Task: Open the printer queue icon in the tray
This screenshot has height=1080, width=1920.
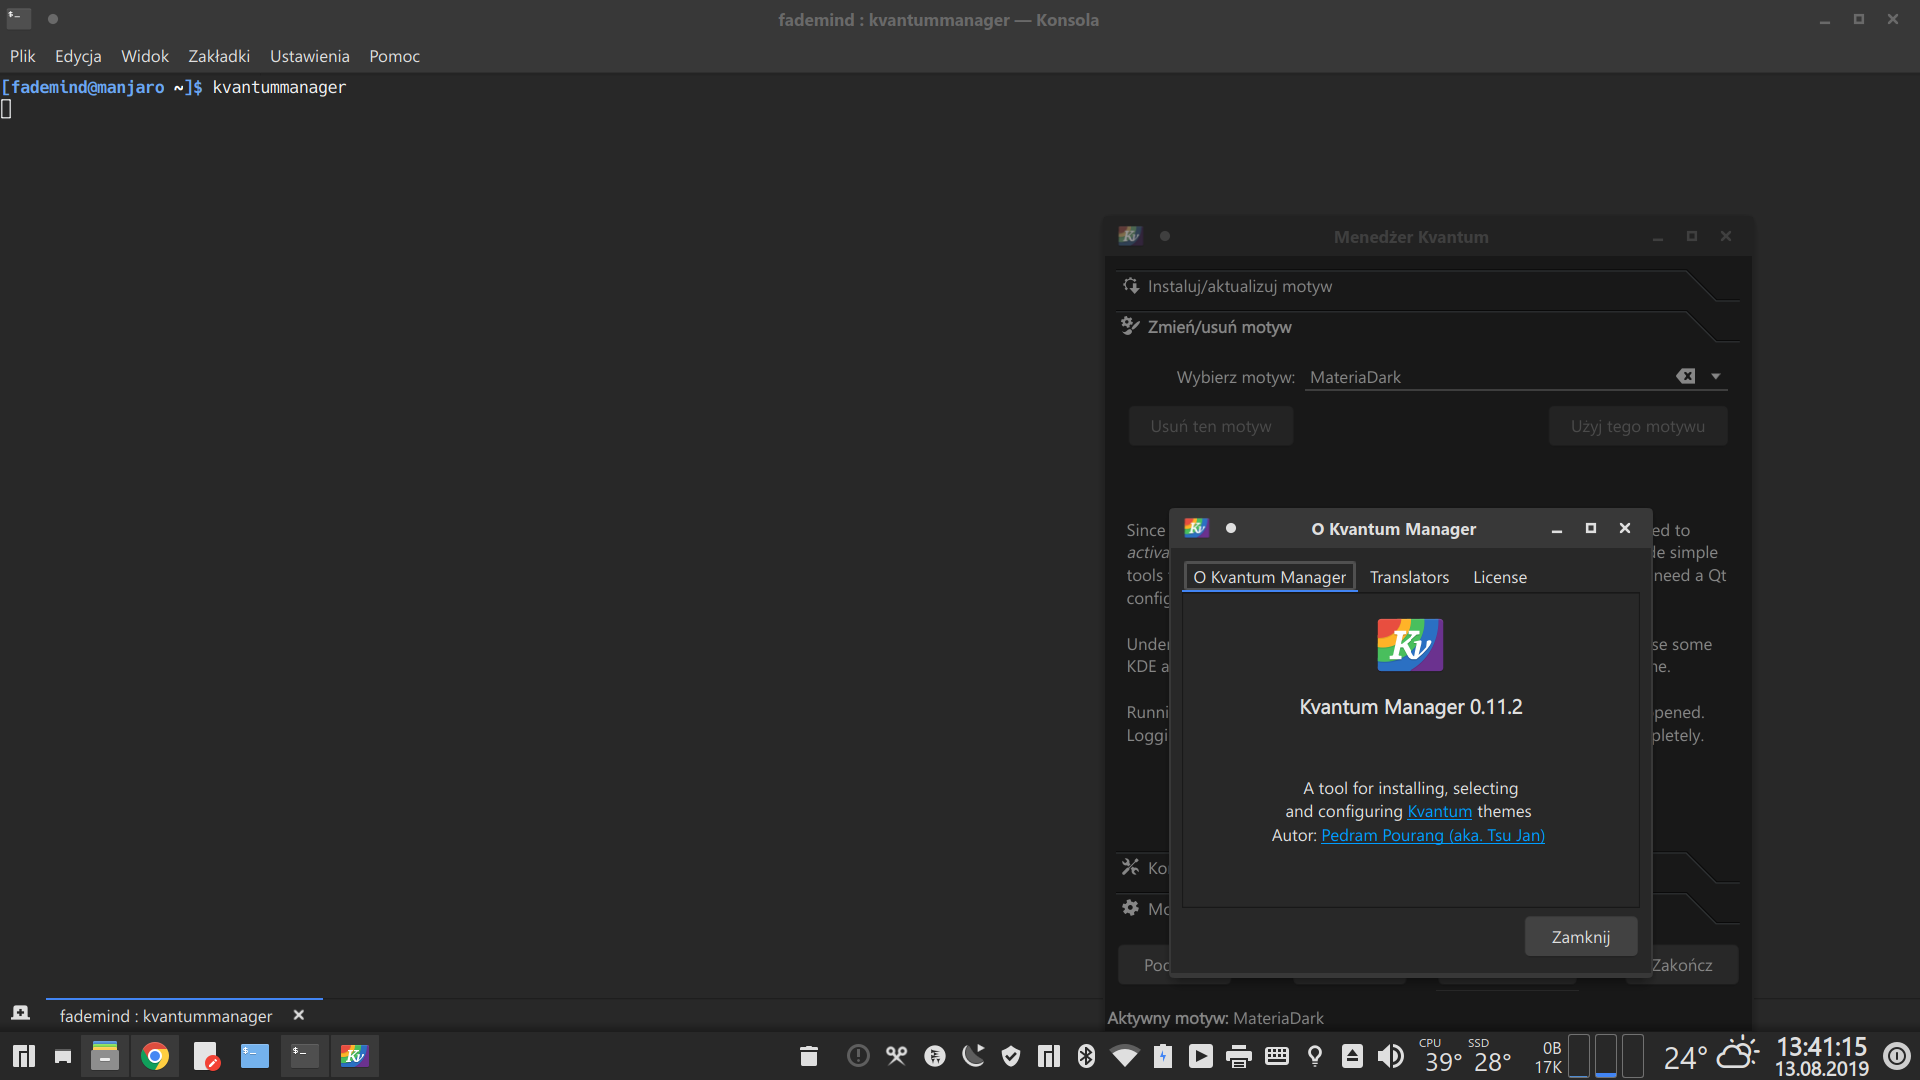Action: 1239,1055
